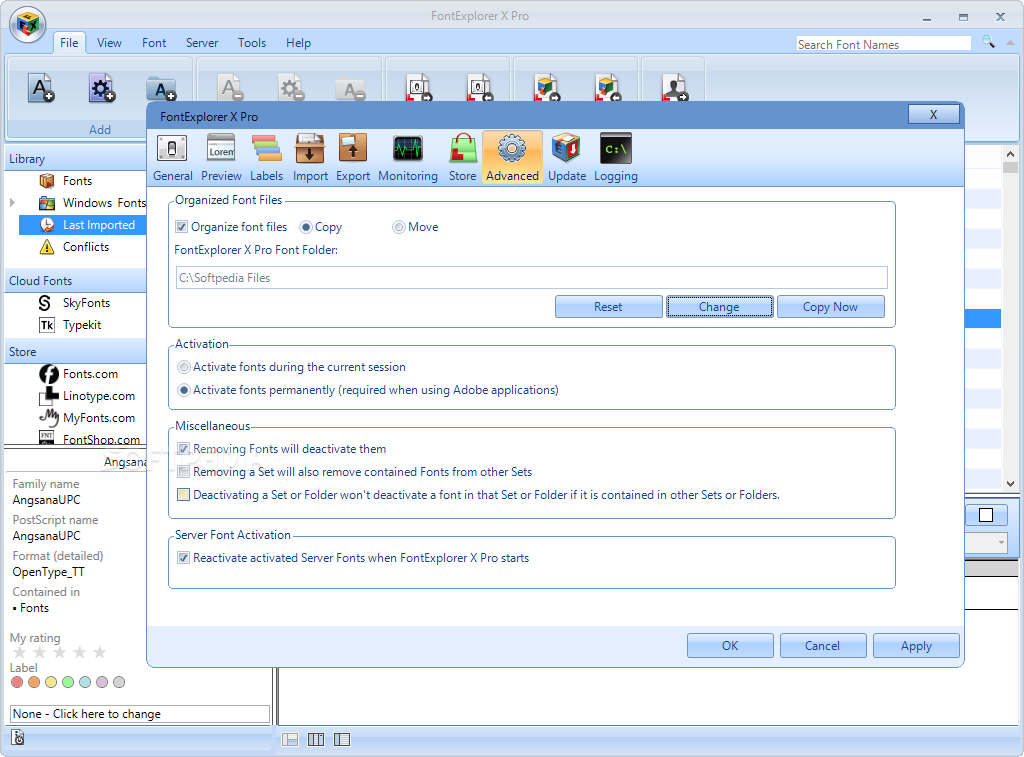Image resolution: width=1024 pixels, height=757 pixels.
Task: Click the Add Fonts ribbon icon
Action: tap(40, 88)
